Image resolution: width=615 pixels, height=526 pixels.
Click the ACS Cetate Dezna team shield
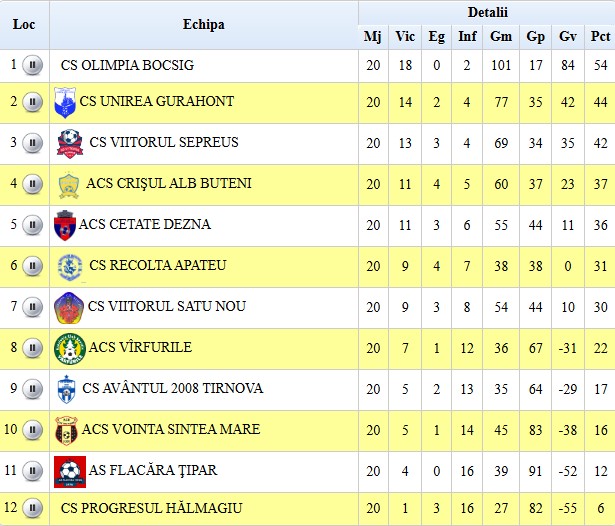click(65, 225)
